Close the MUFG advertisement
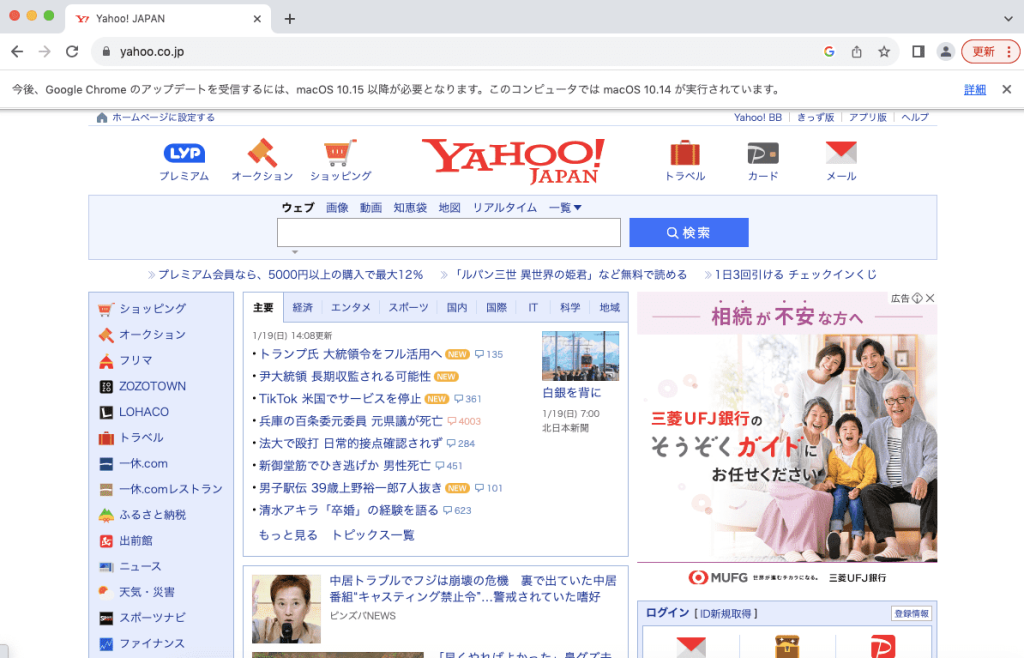The height and width of the screenshot is (658, 1024). [931, 298]
